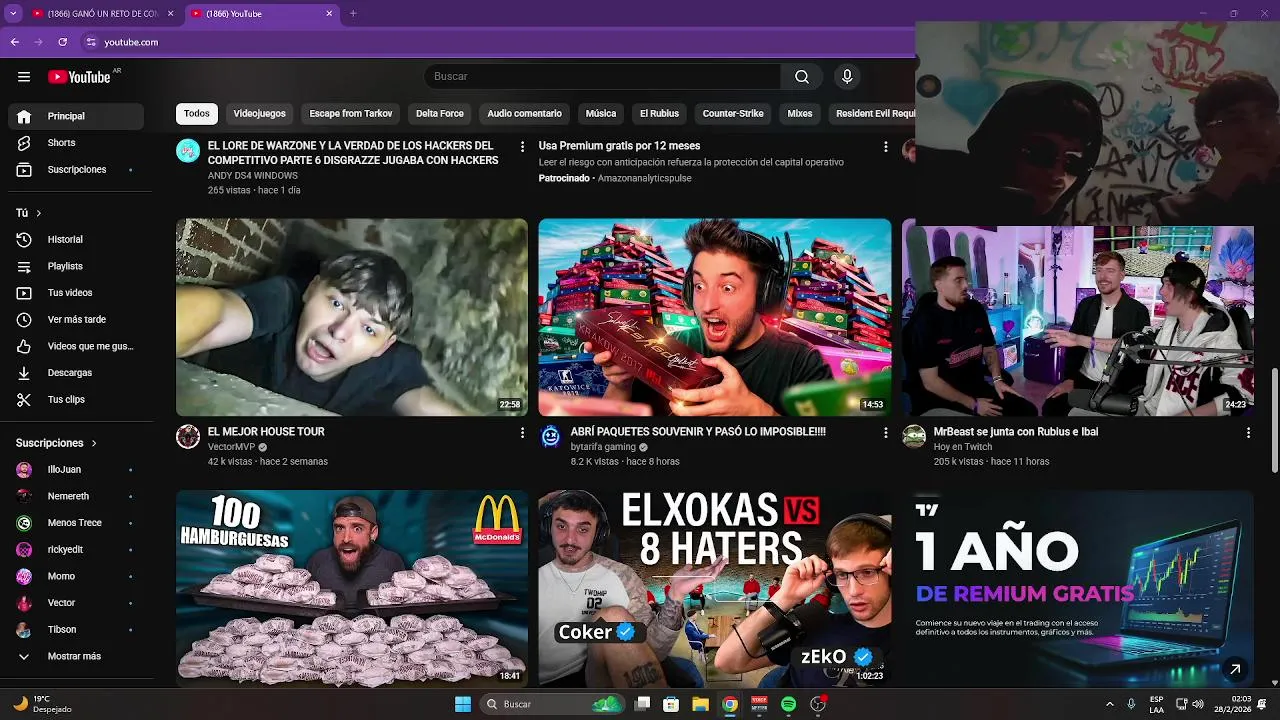Open 100 Hamburguesas McDonald's video thumbnail
This screenshot has height=720, width=1280.
352,588
